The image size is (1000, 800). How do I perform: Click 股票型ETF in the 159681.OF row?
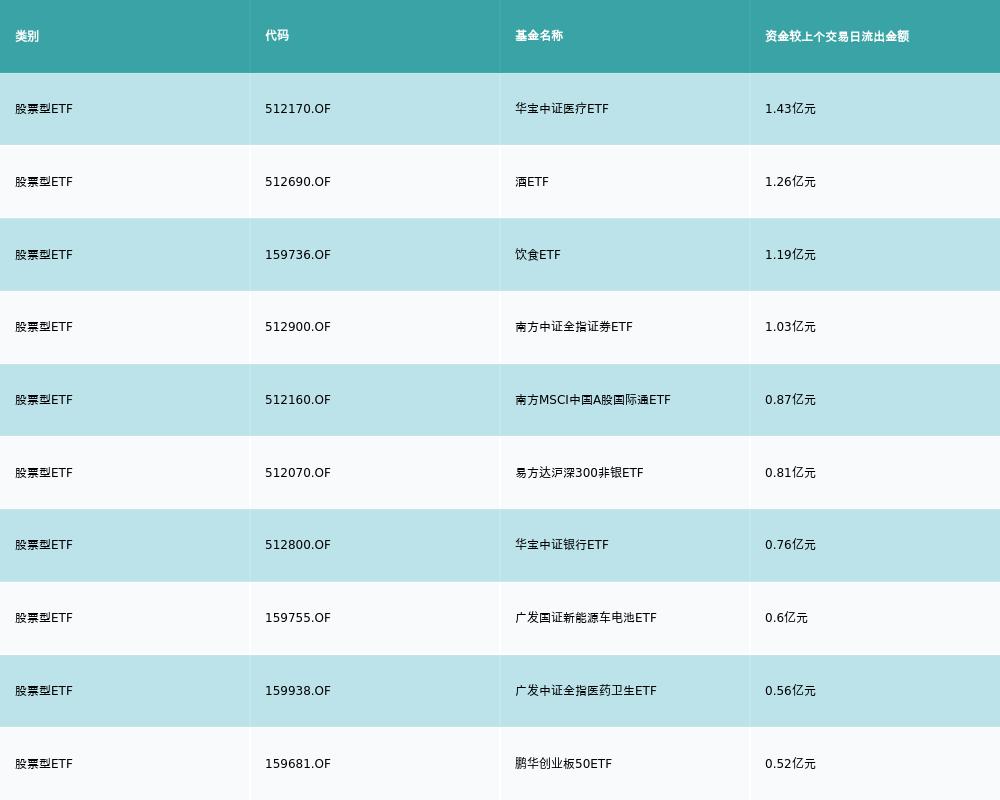(x=44, y=764)
